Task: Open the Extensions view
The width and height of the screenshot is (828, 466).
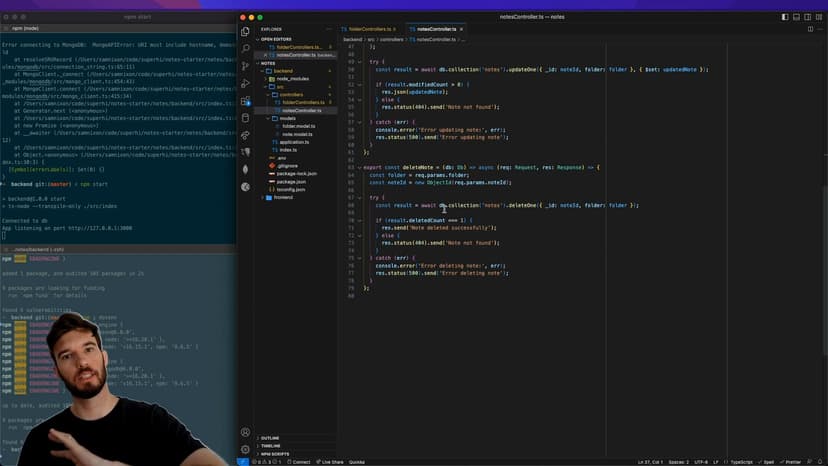Action: point(245,100)
